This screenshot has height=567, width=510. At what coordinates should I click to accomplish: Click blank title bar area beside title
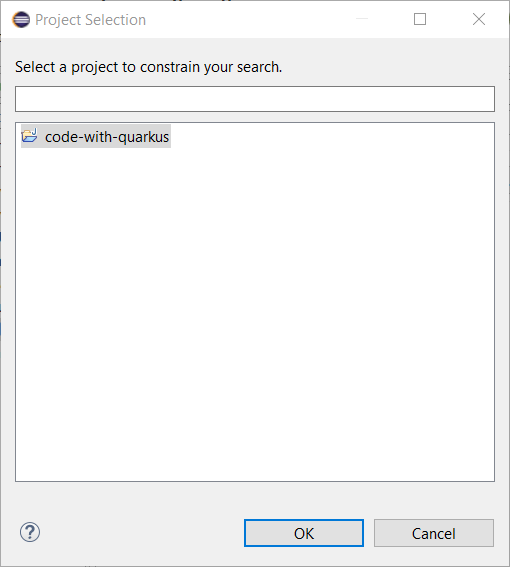click(250, 20)
